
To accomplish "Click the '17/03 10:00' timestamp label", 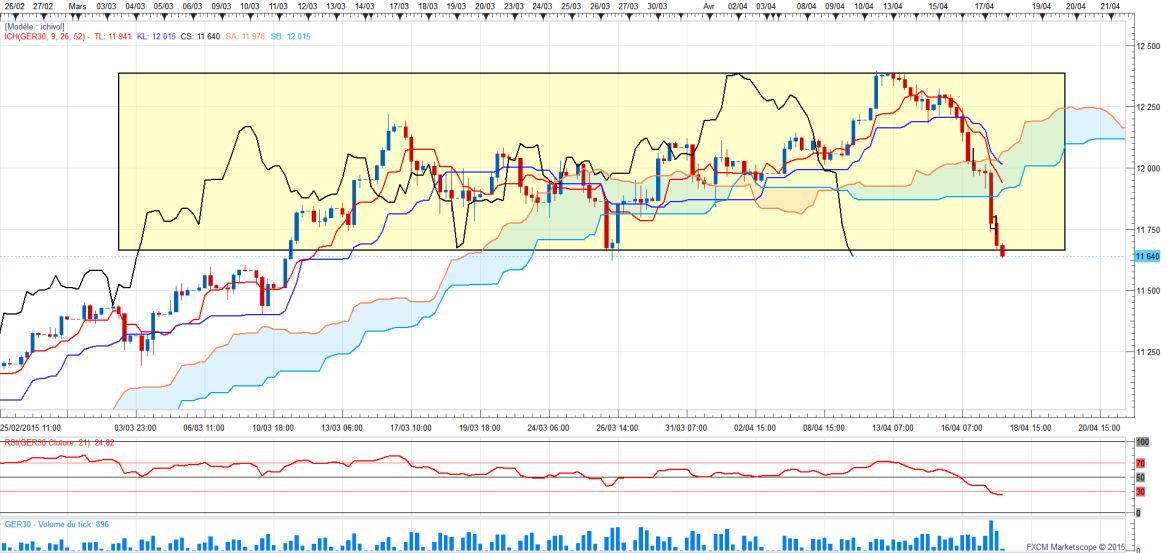I will tap(410, 428).
